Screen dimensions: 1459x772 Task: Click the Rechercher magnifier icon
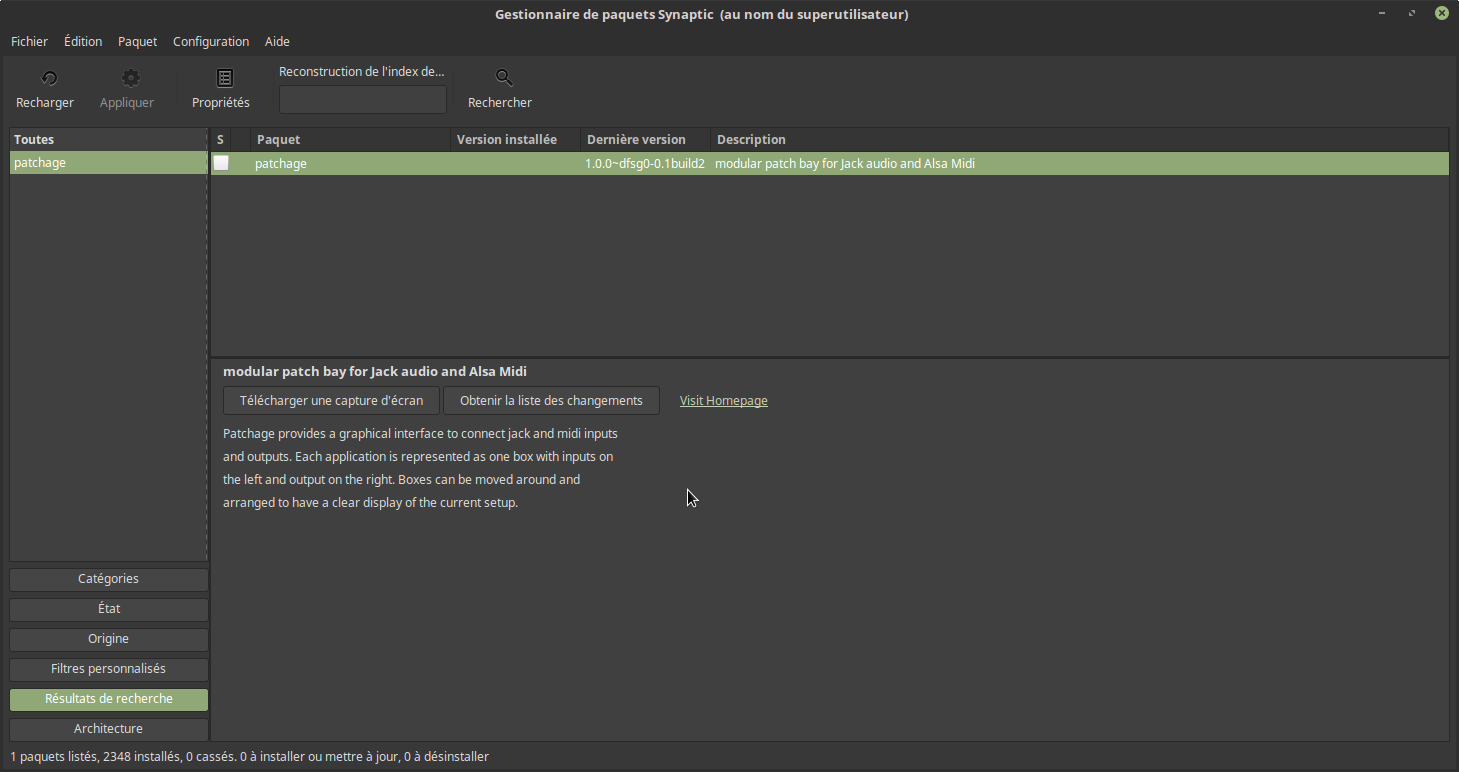504,78
